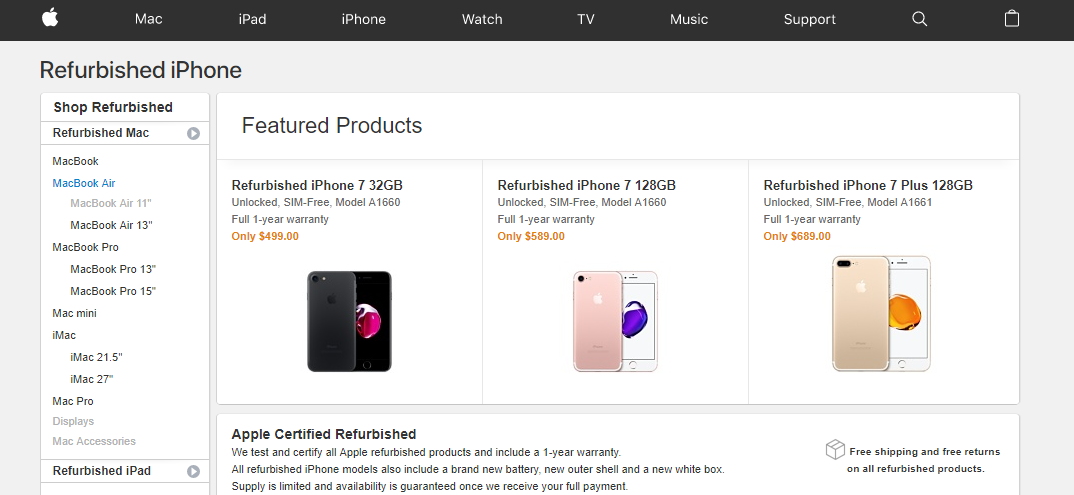Open Refurbished iPhone 7 32GB link
This screenshot has width=1074, height=495.
click(x=317, y=185)
